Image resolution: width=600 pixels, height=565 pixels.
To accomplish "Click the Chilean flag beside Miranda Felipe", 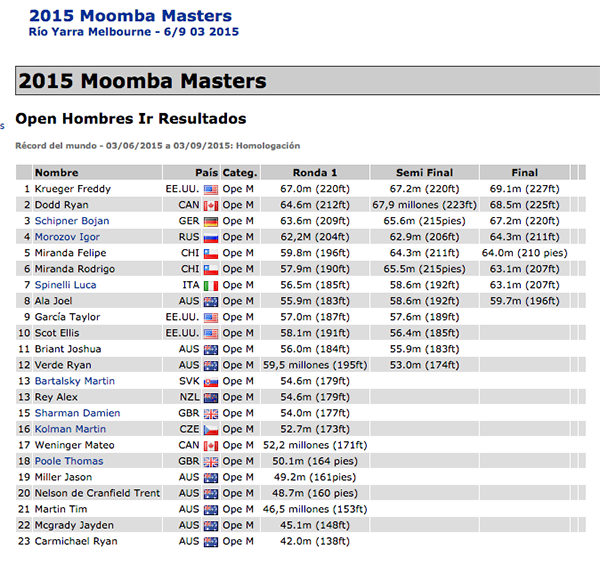I will [210, 253].
